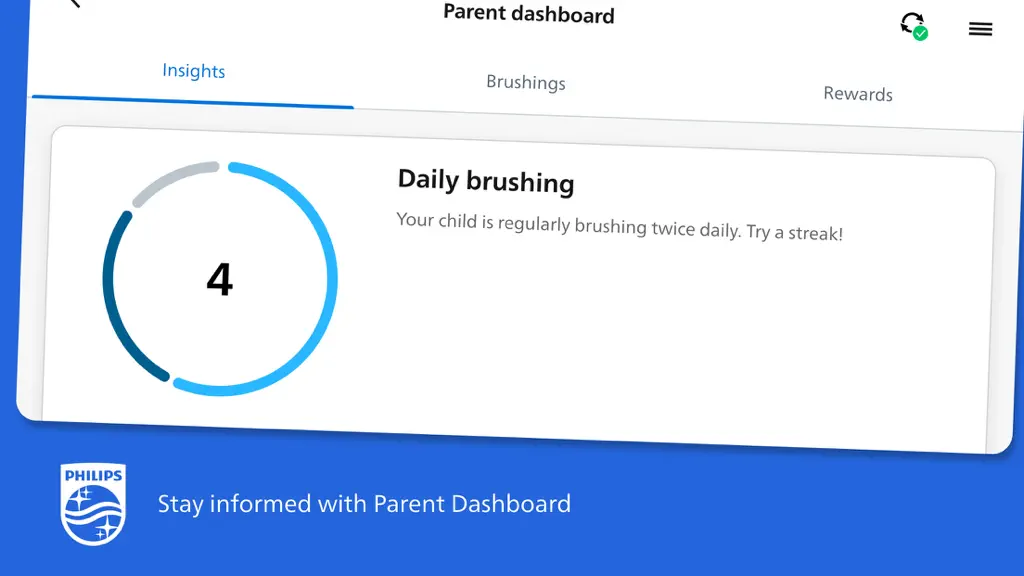Image resolution: width=1024 pixels, height=576 pixels.
Task: Click the number 4 in the ring
Action: (x=219, y=280)
